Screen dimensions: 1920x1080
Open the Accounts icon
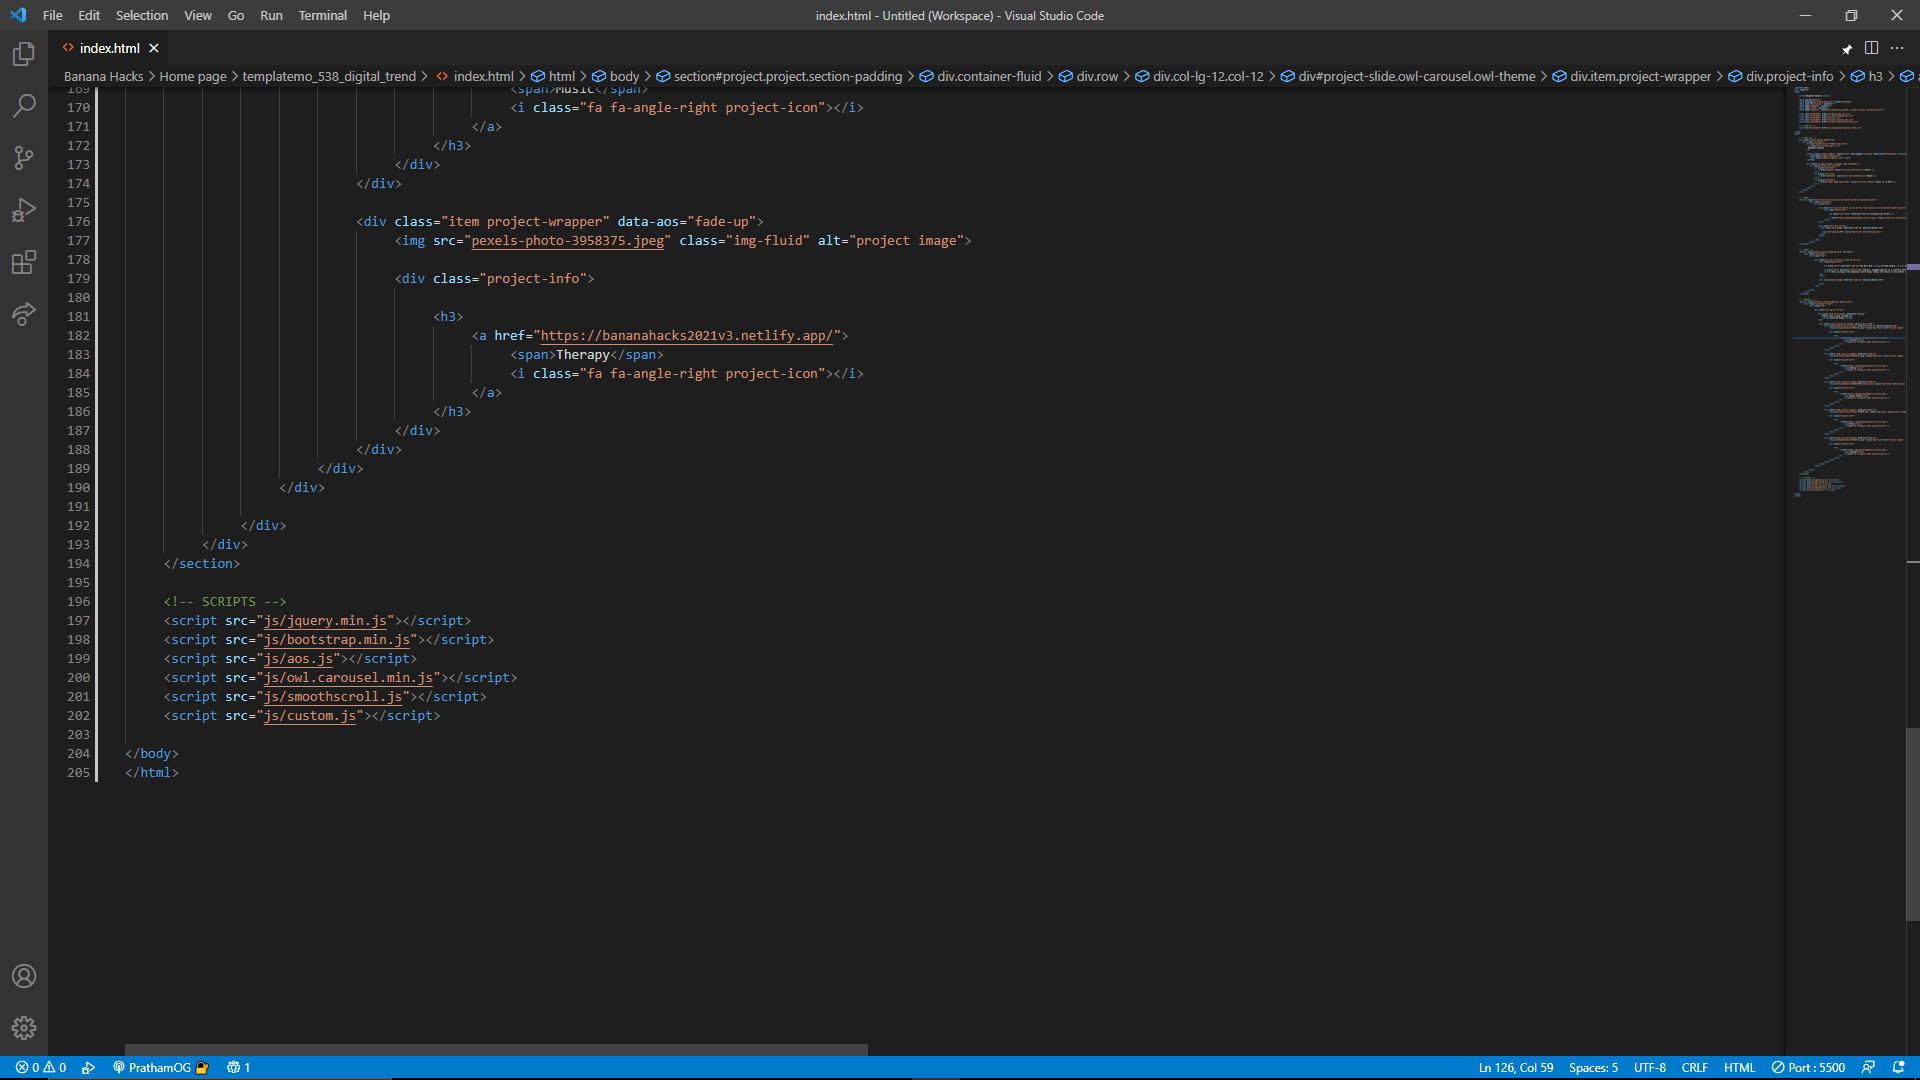pyautogui.click(x=24, y=976)
